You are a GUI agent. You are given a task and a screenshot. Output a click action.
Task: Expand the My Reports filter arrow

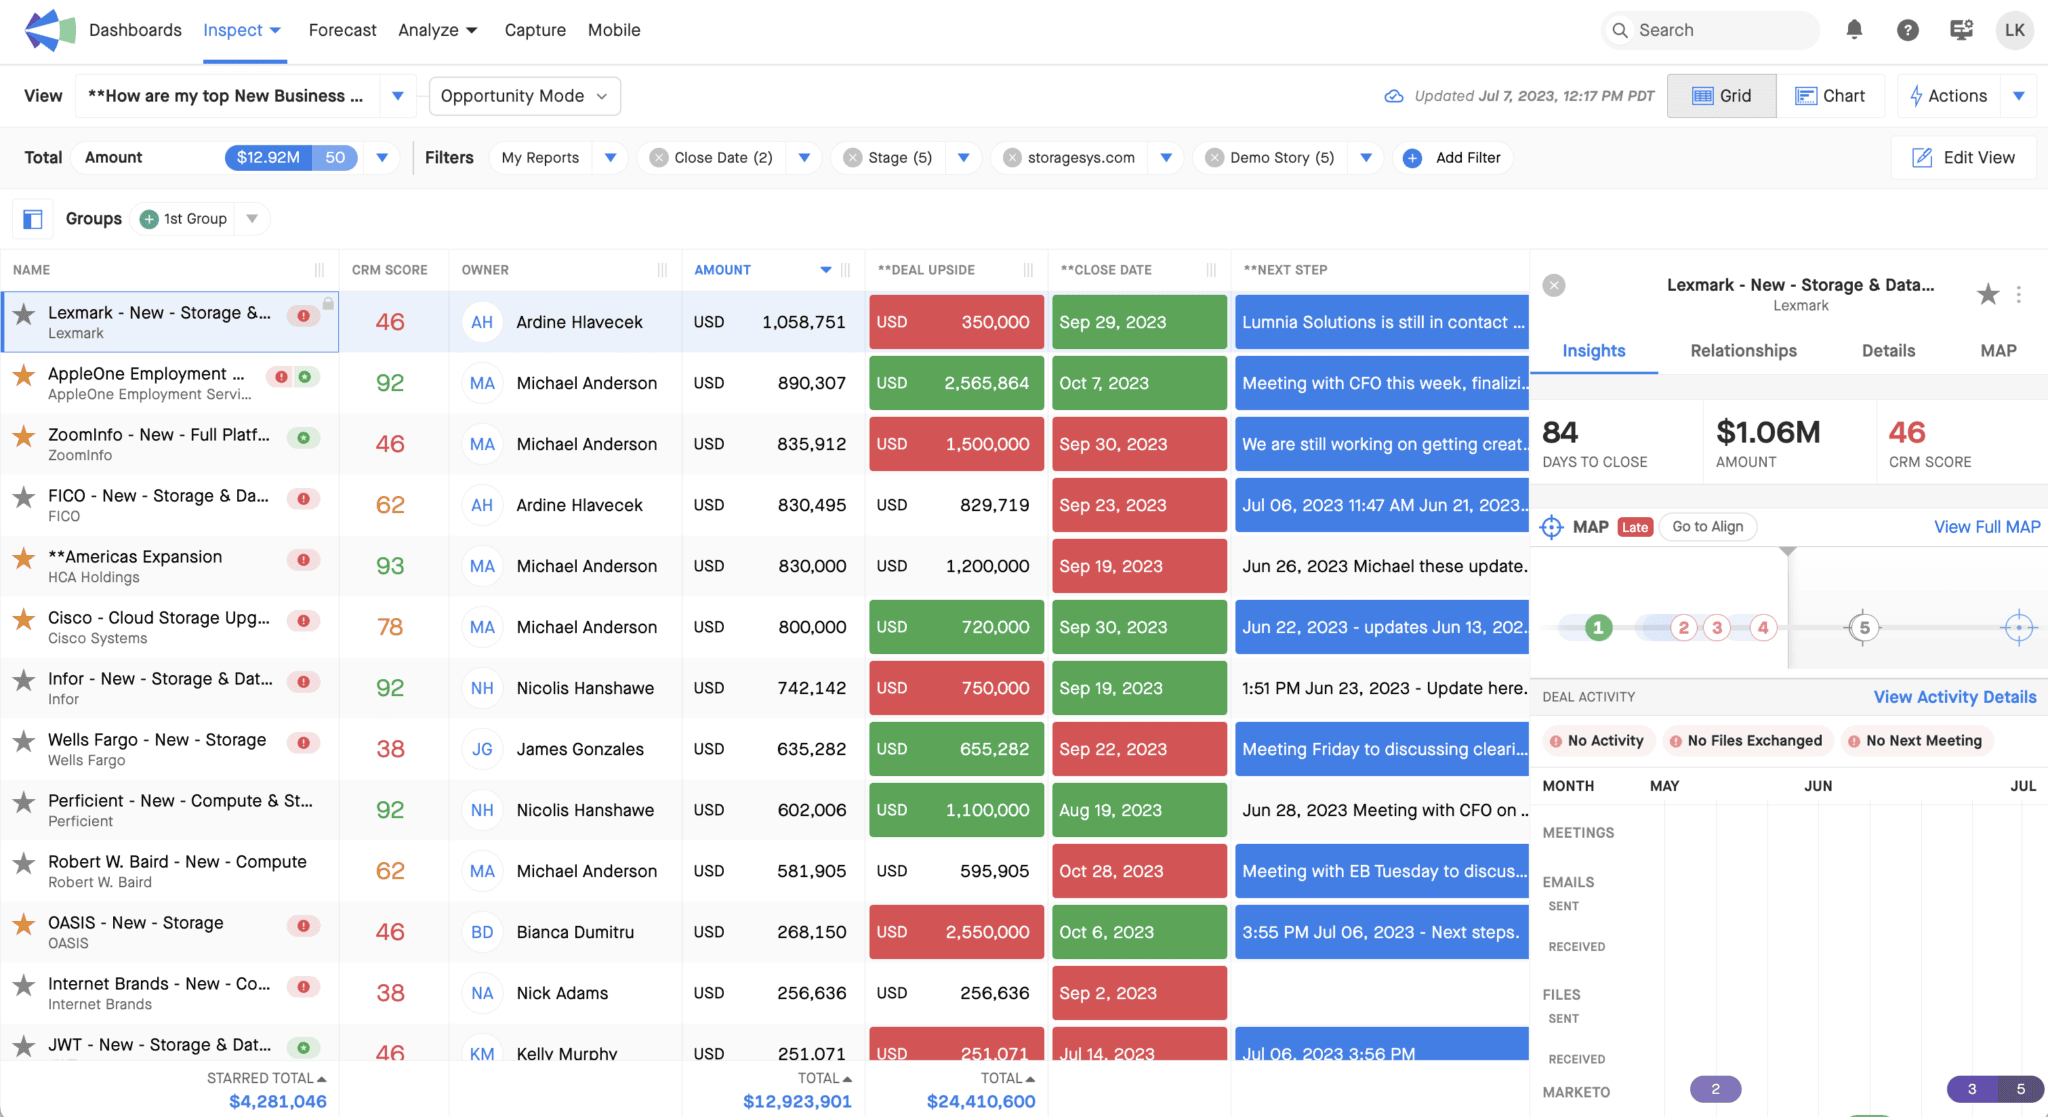tap(610, 158)
